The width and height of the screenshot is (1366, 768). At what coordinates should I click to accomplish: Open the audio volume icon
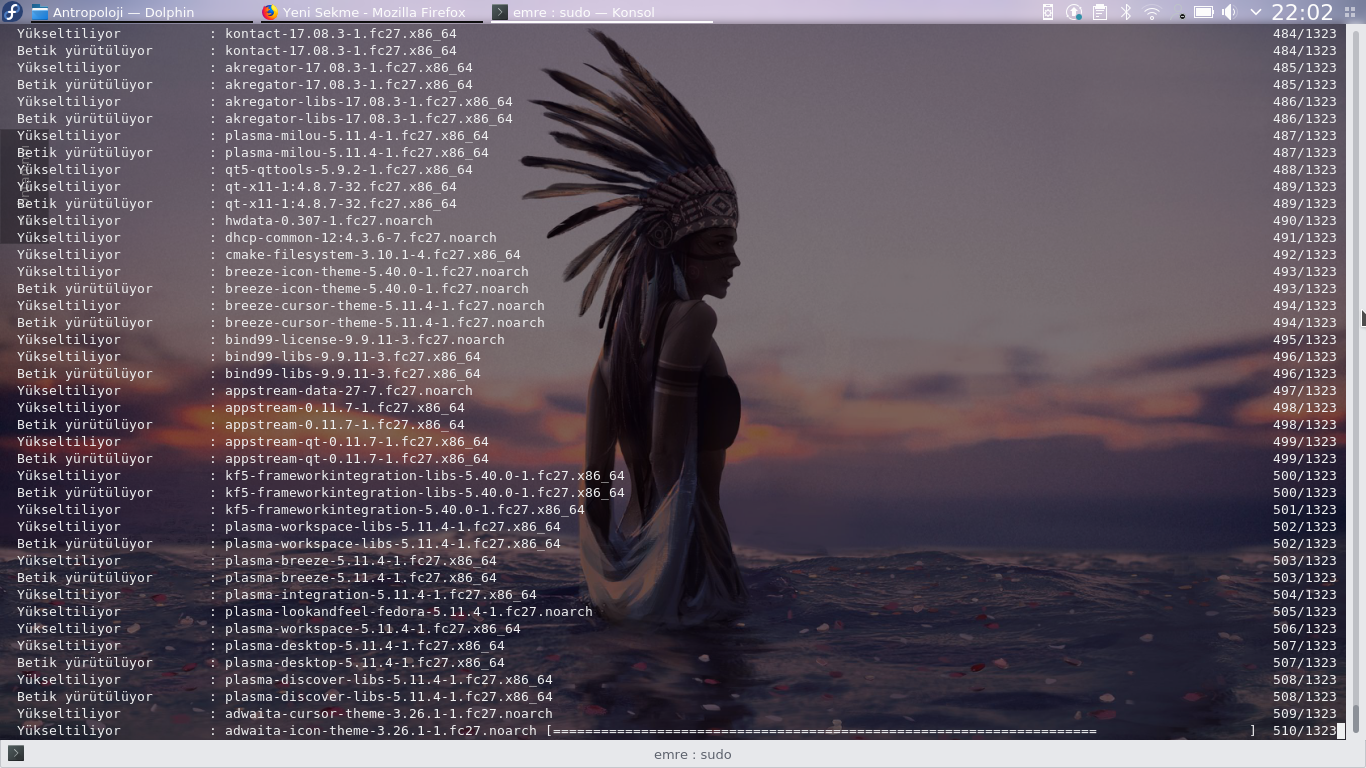point(1229,12)
